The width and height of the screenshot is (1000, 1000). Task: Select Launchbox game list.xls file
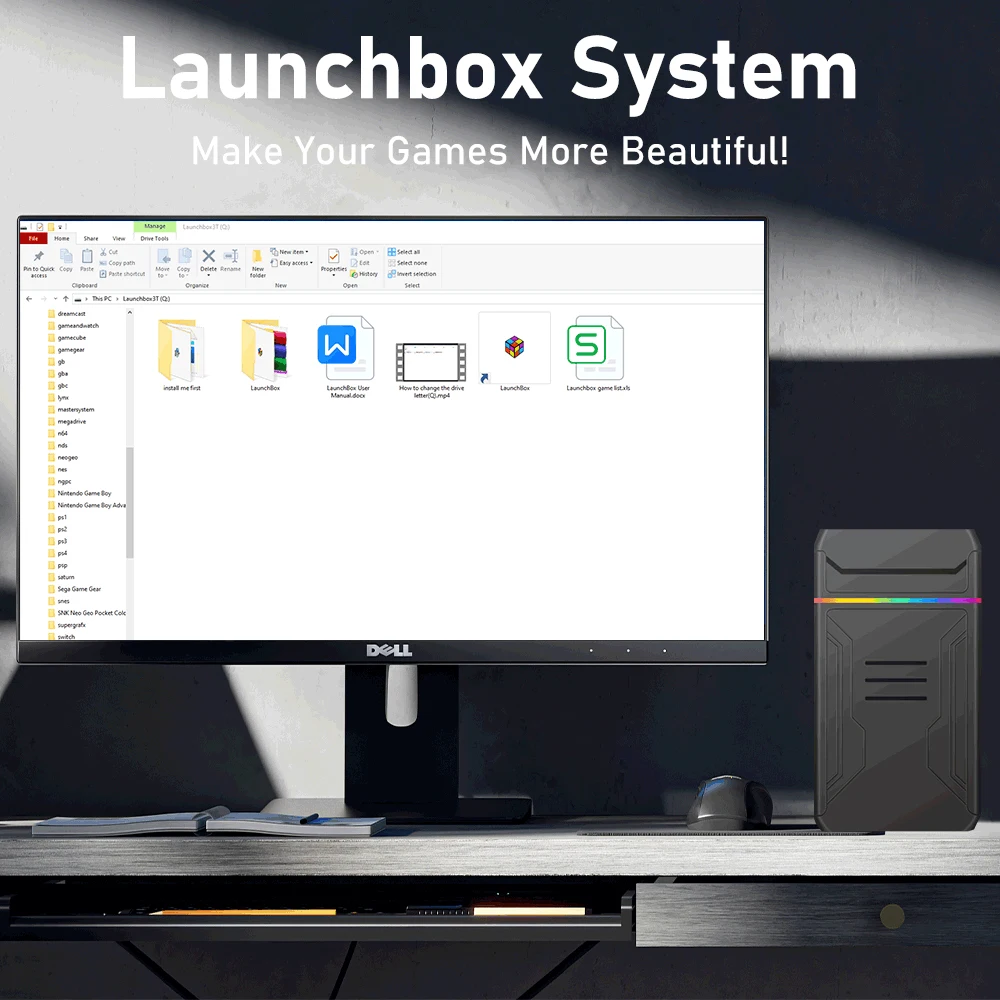(598, 353)
